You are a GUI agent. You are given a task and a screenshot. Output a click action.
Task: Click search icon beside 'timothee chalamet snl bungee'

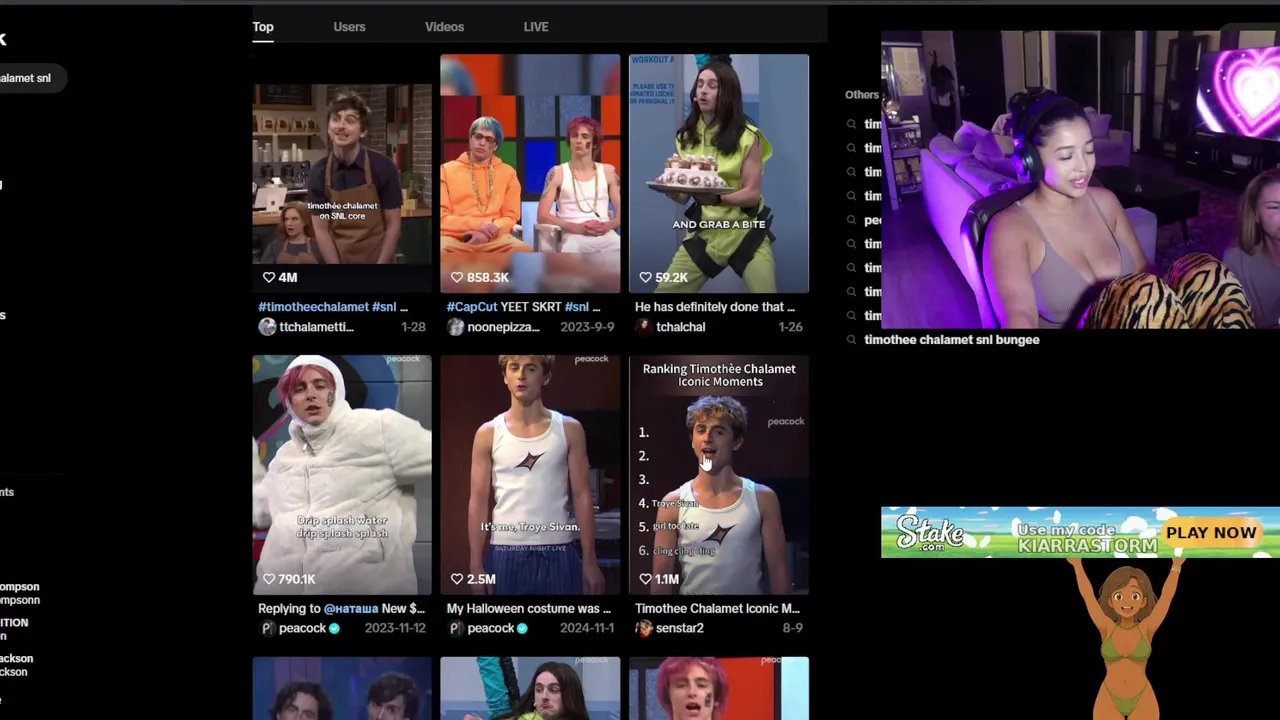coord(851,340)
